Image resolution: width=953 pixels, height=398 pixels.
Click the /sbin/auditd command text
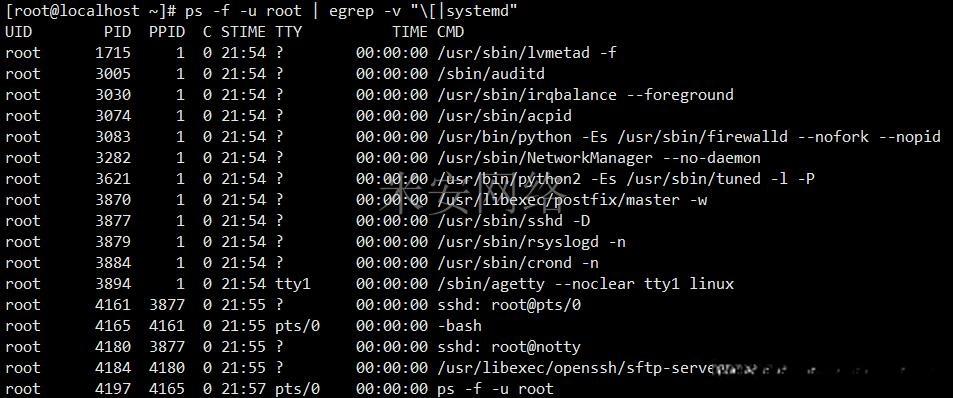coord(491,74)
